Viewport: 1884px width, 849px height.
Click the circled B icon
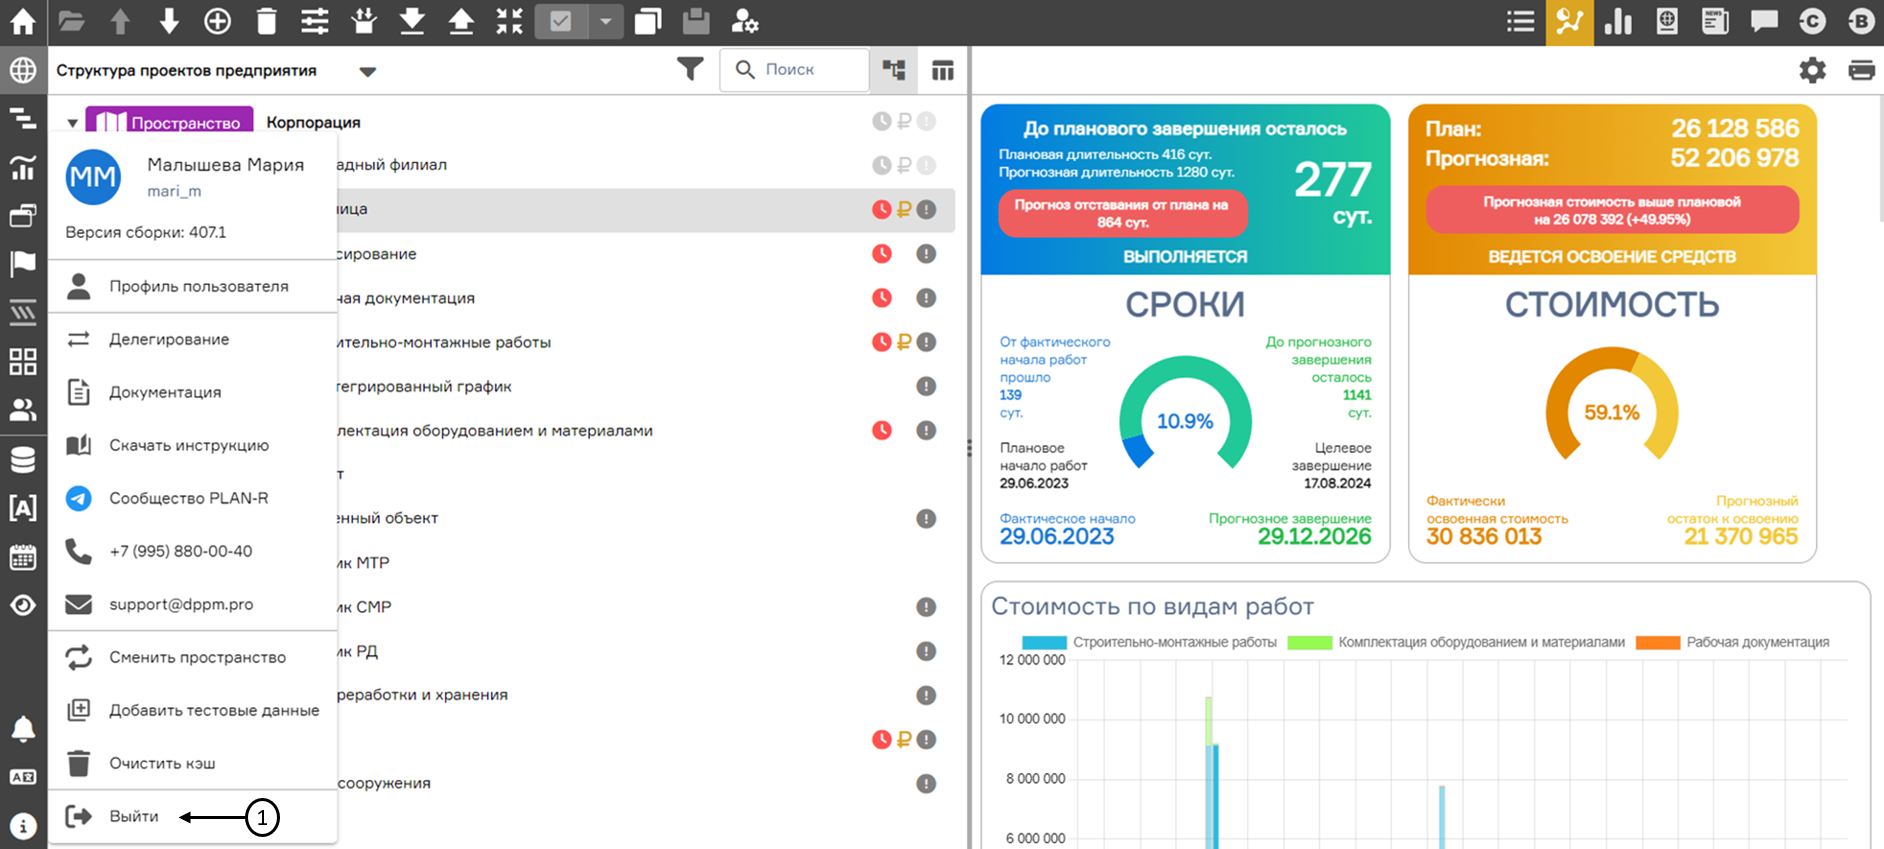tap(1861, 21)
